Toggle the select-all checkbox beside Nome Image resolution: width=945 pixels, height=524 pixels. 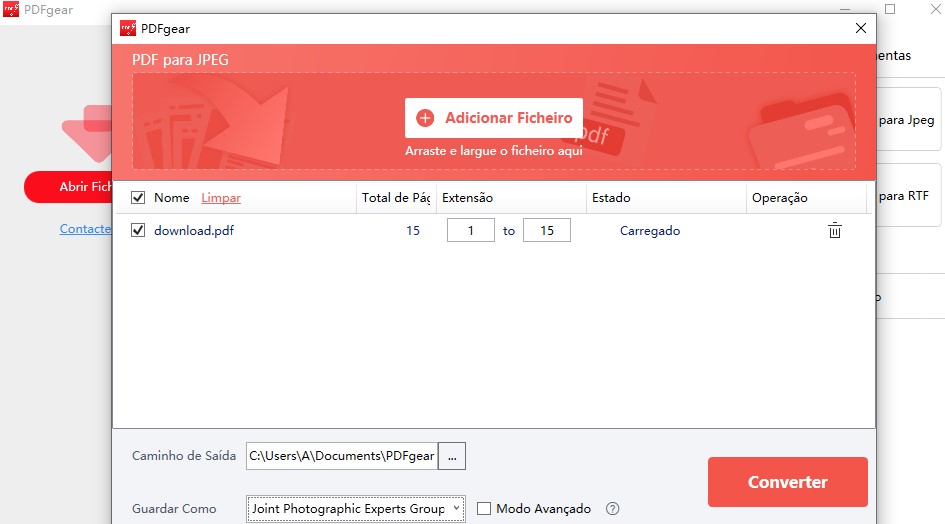point(138,198)
